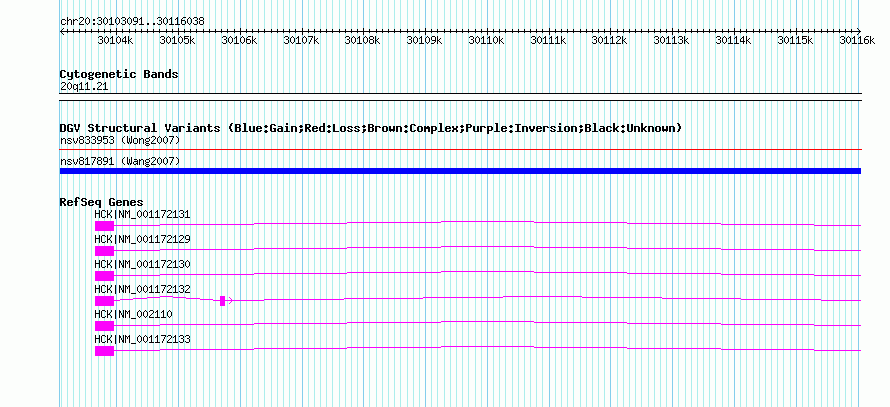This screenshot has width=890, height=407.
Task: Click the small second exon of NM_001172132
Action: click(222, 301)
